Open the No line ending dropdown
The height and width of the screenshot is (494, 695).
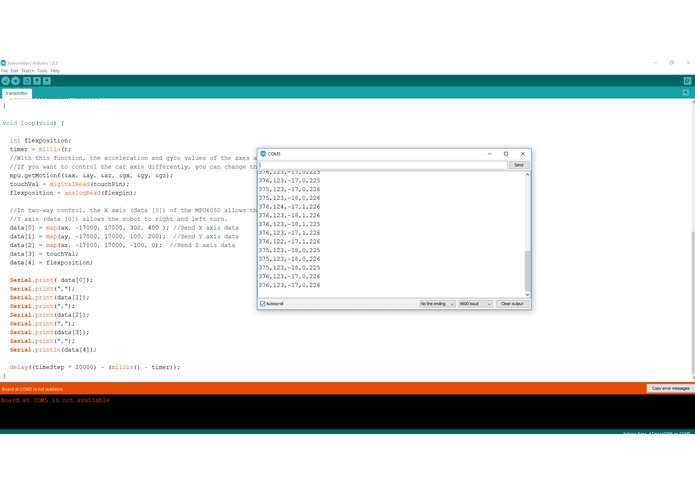point(437,304)
